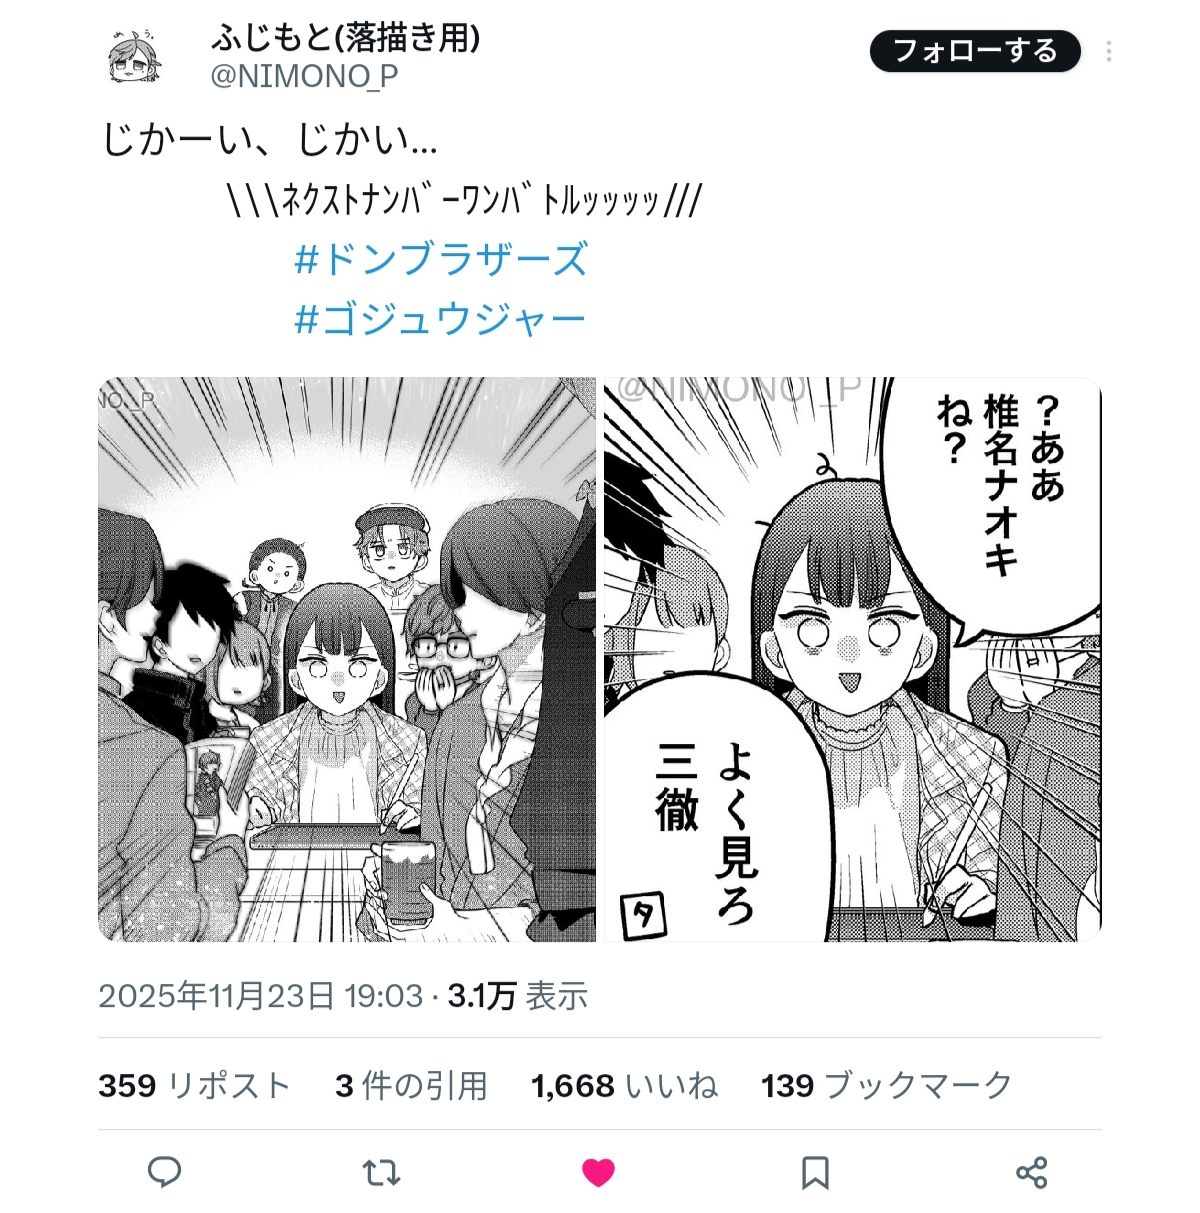Screen dimensions: 1200x1213
Task: Open the @NIMONO_P handle
Action: click(304, 76)
